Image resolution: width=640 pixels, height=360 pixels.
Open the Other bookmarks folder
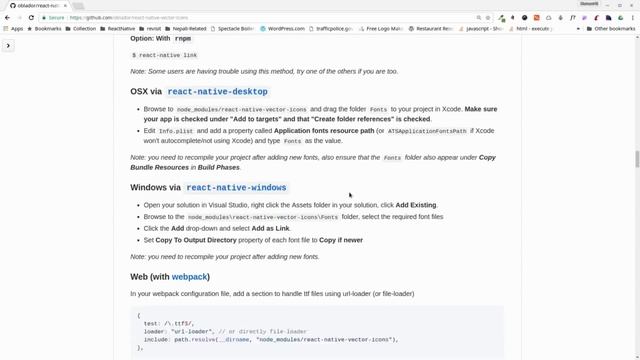tap(611, 29)
